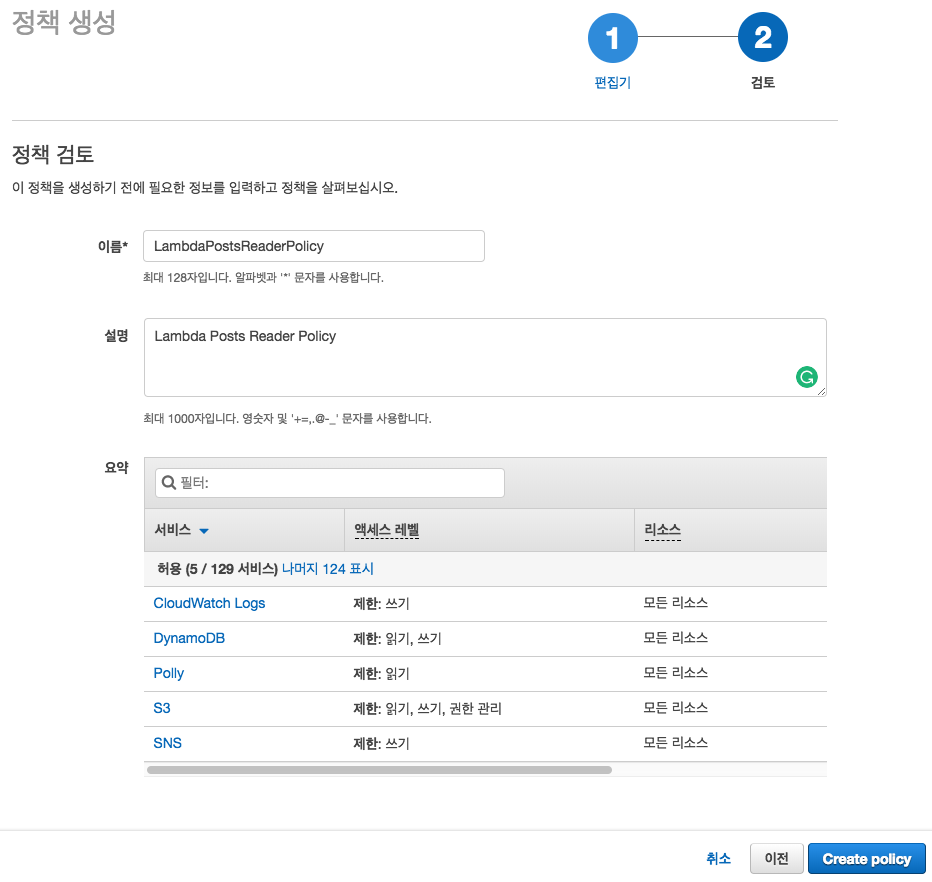
Task: Click CloudWatch Logs access level 제한: 쓰기
Action: coord(382,603)
